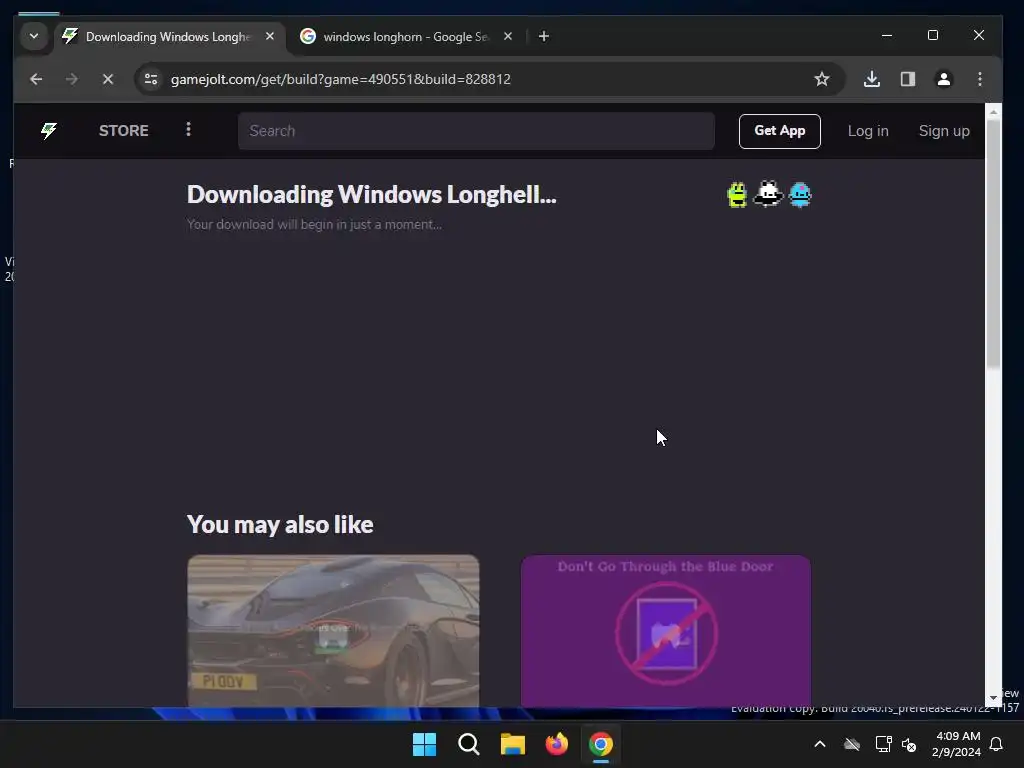Click the OneDrive cloud tray icon
This screenshot has width=1024, height=768.
(852, 744)
